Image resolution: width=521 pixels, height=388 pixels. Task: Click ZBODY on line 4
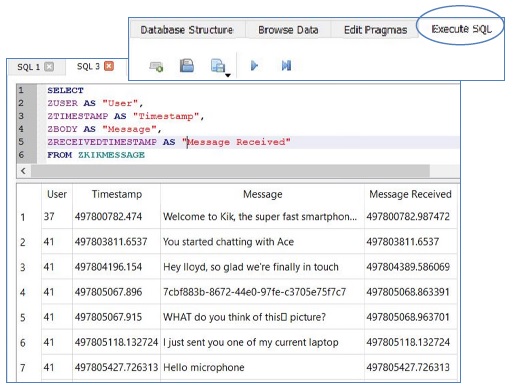click(62, 129)
